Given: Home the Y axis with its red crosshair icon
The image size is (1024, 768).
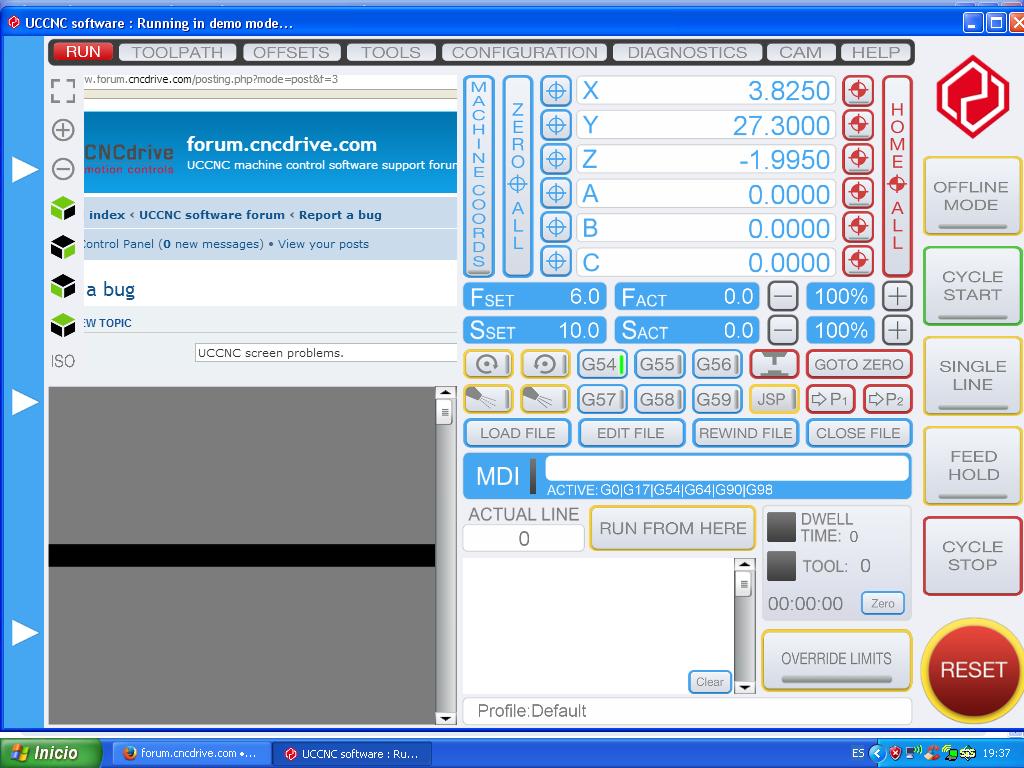Looking at the screenshot, I should [x=858, y=125].
